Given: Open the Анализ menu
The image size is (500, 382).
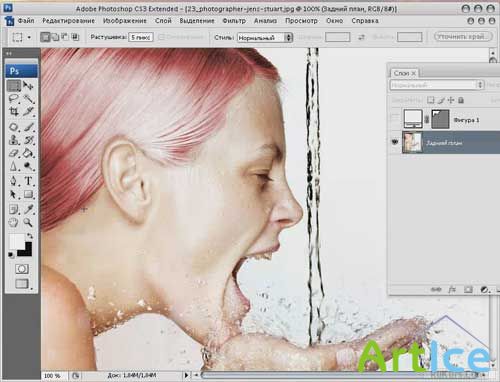Looking at the screenshot, I should click(x=265, y=21).
